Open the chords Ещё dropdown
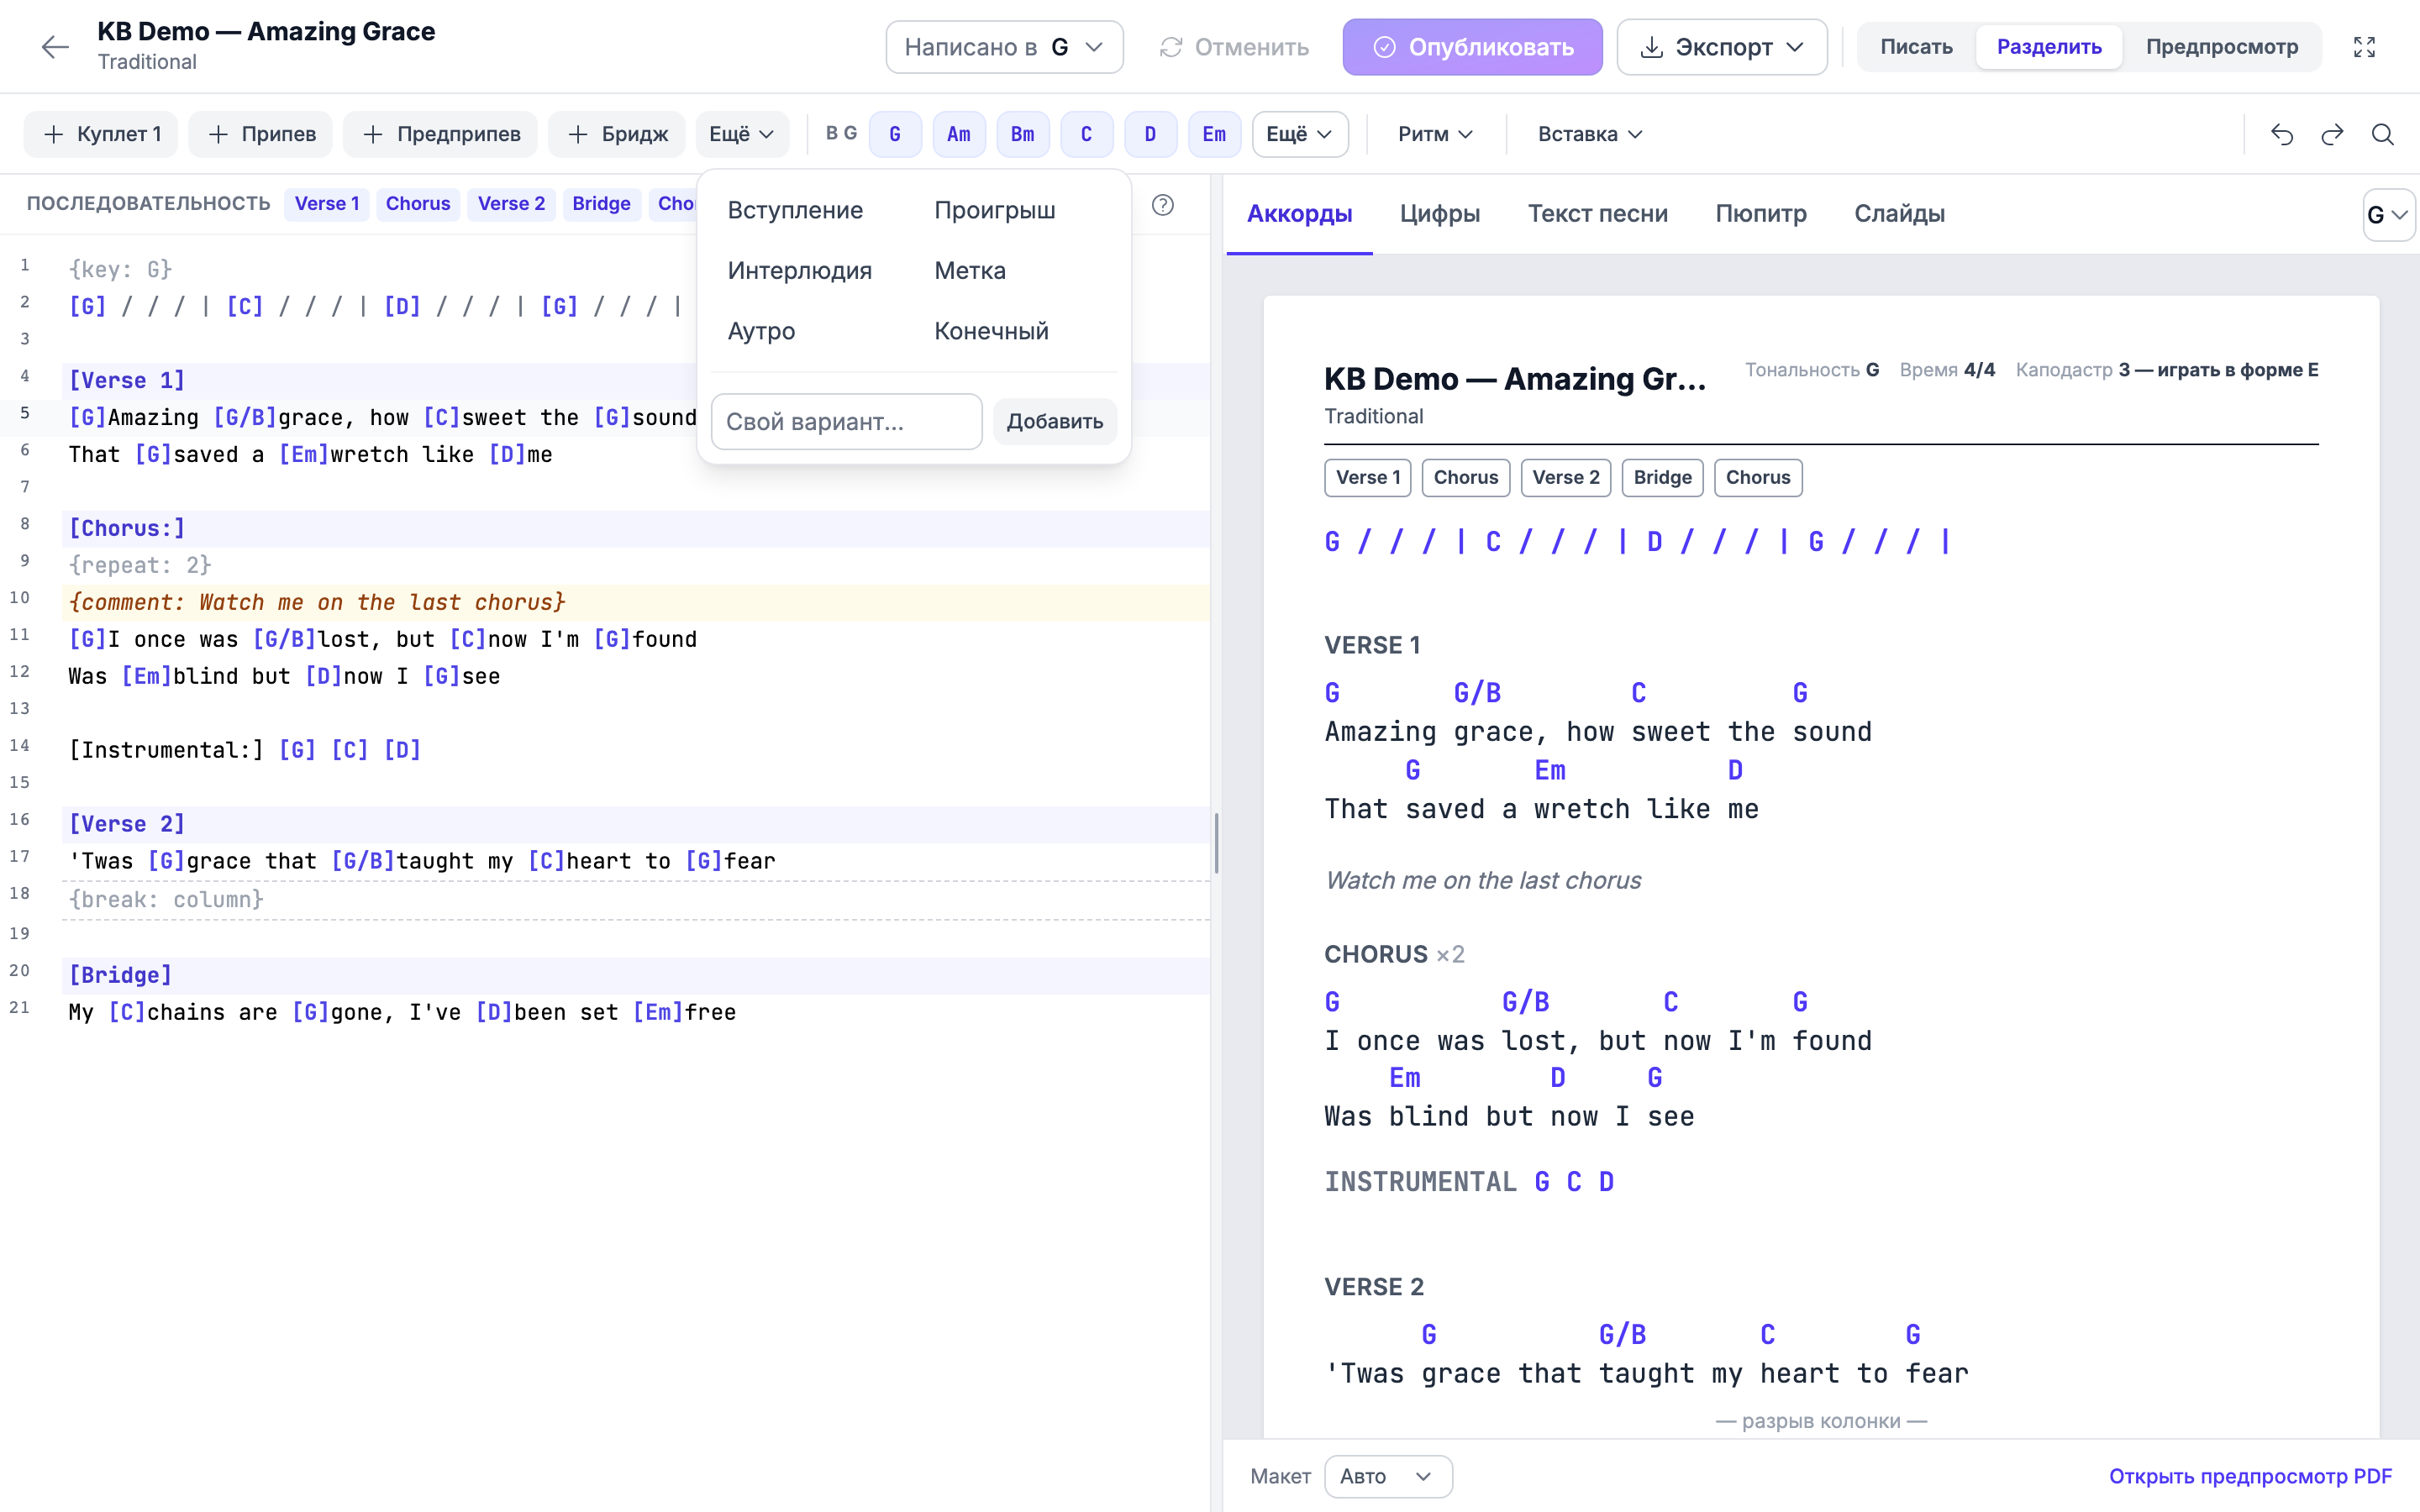The height and width of the screenshot is (1512, 2420). coord(1300,134)
